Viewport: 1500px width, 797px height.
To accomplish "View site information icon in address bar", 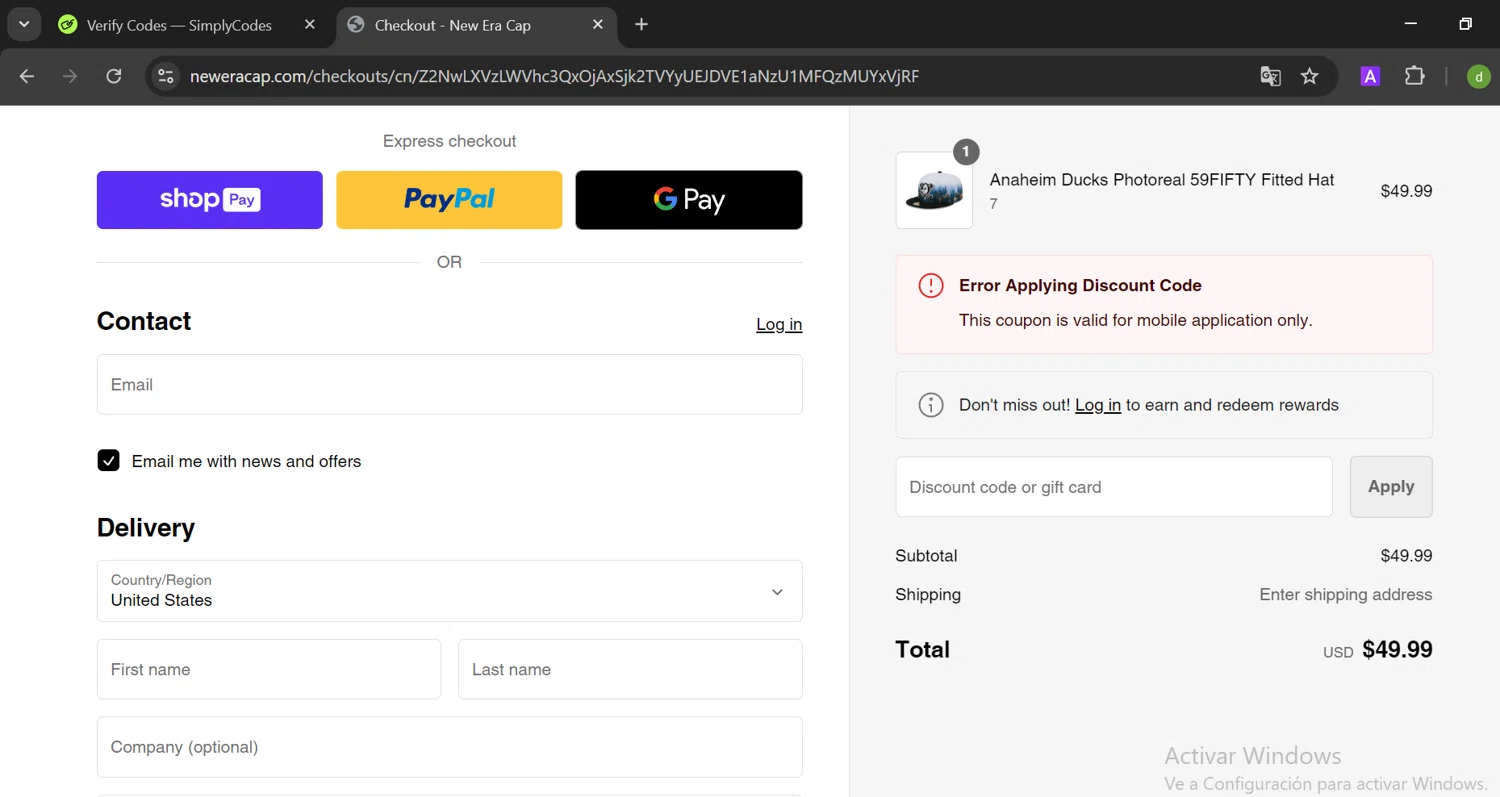I will 166,76.
